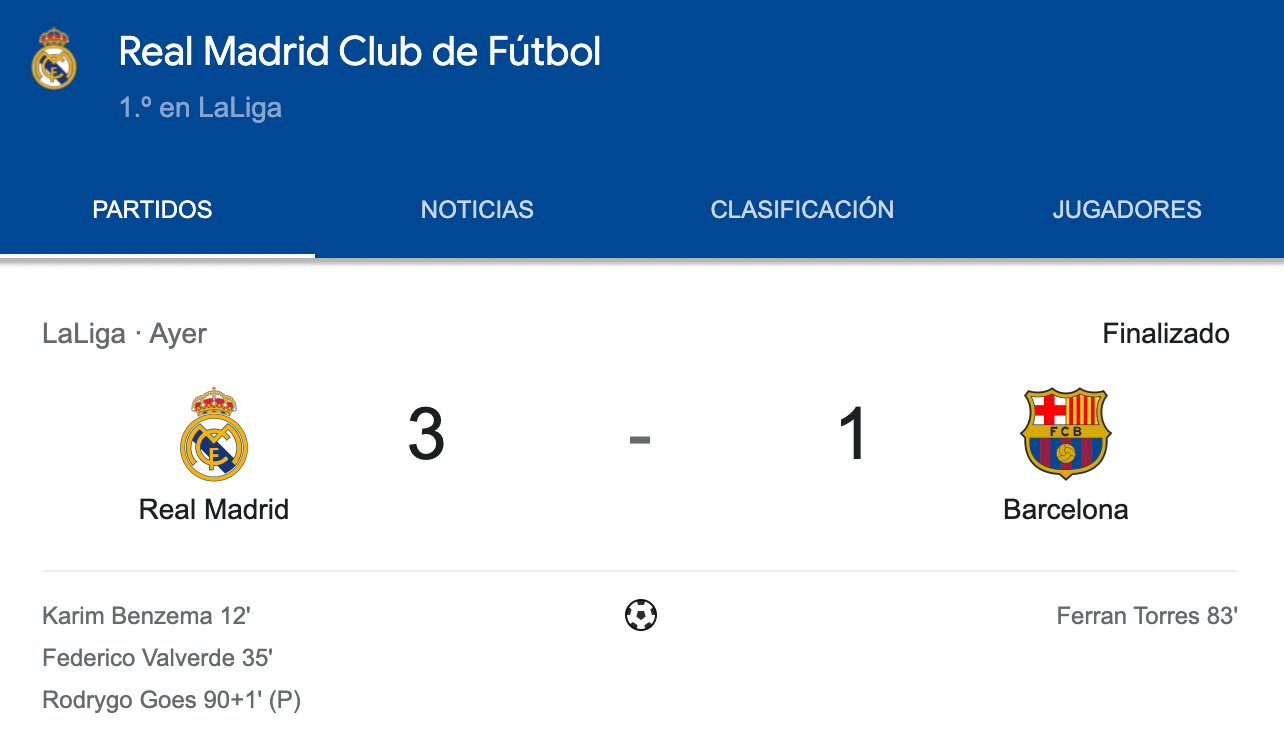The width and height of the screenshot is (1284, 752).
Task: Click the Finalizado match status
Action: (x=1166, y=334)
